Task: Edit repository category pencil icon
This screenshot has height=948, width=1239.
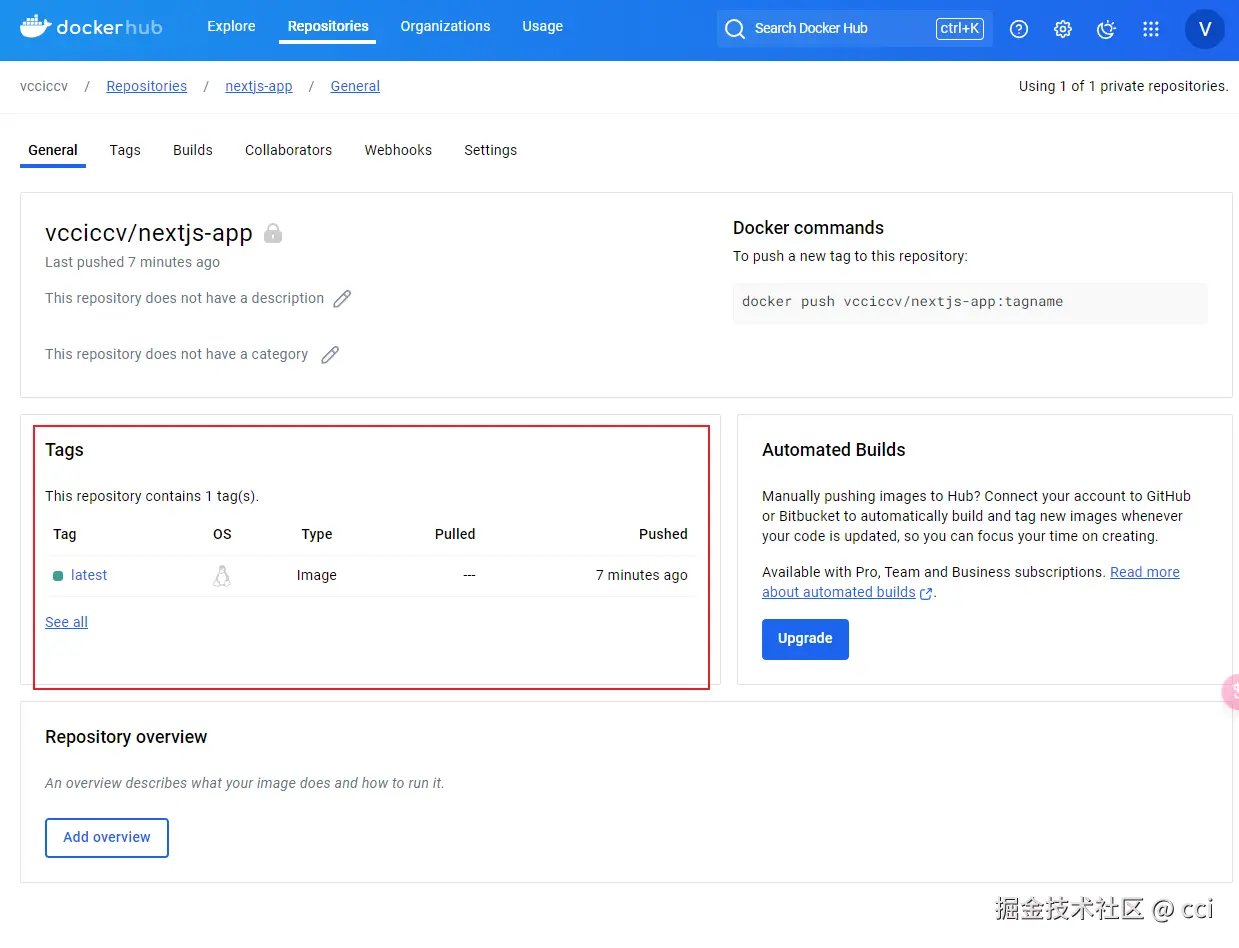Action: [330, 354]
